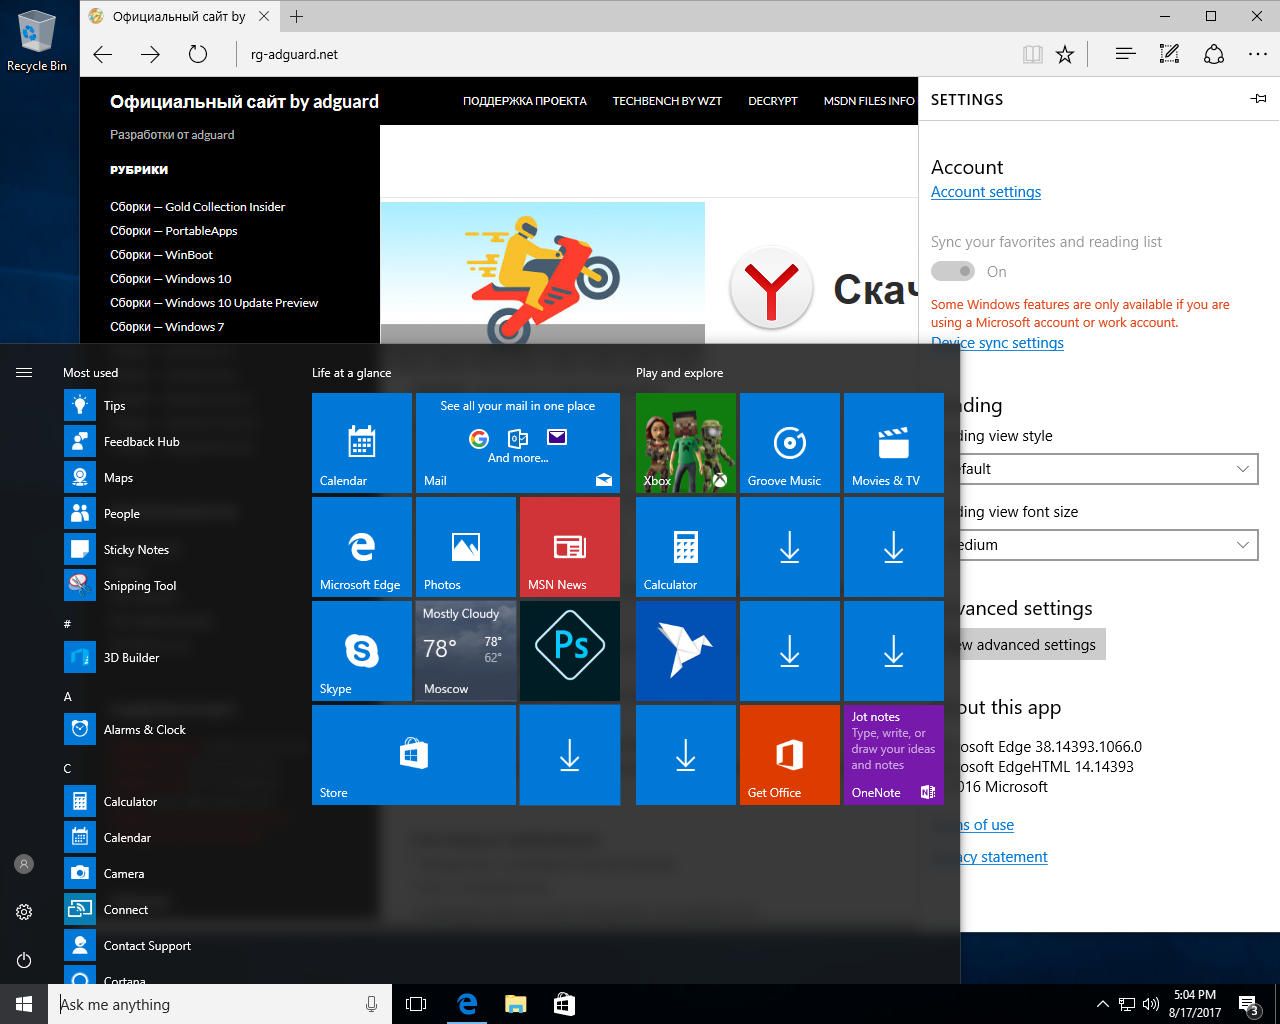Launch Microsoft Edge tile

(362, 547)
